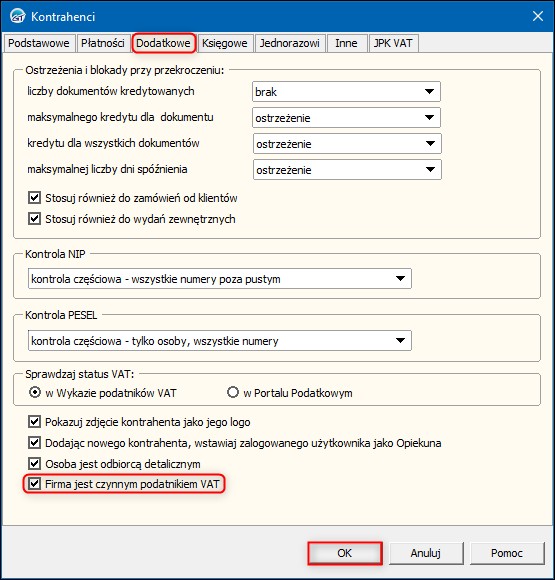
Task: Expand the Kontrola PESEL dropdown
Action: [x=220, y=340]
